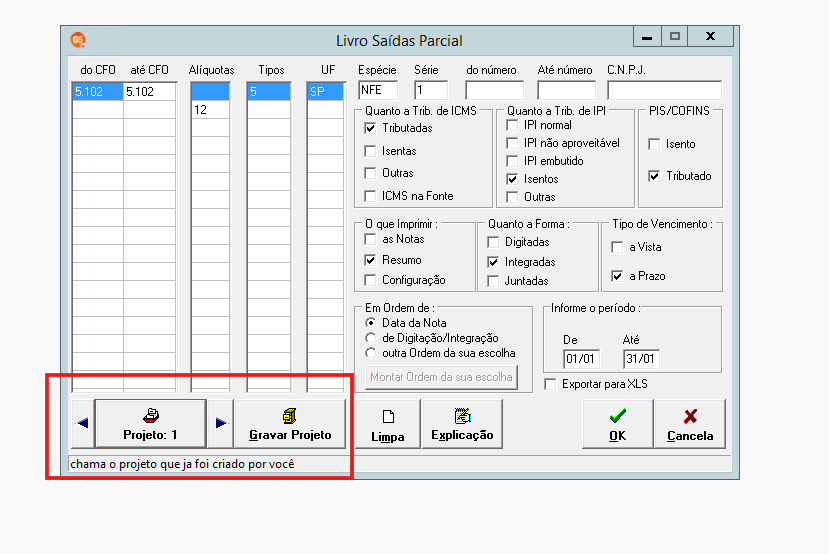Click the Espécie field containing NFE
The image size is (829, 554).
(378, 90)
